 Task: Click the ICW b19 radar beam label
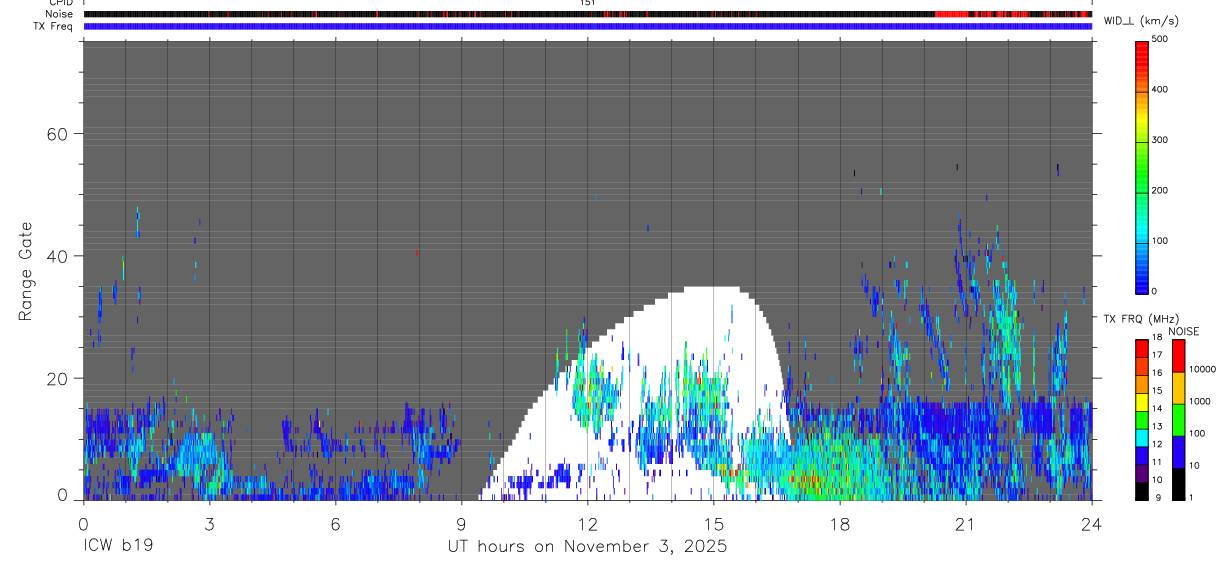pos(117,547)
